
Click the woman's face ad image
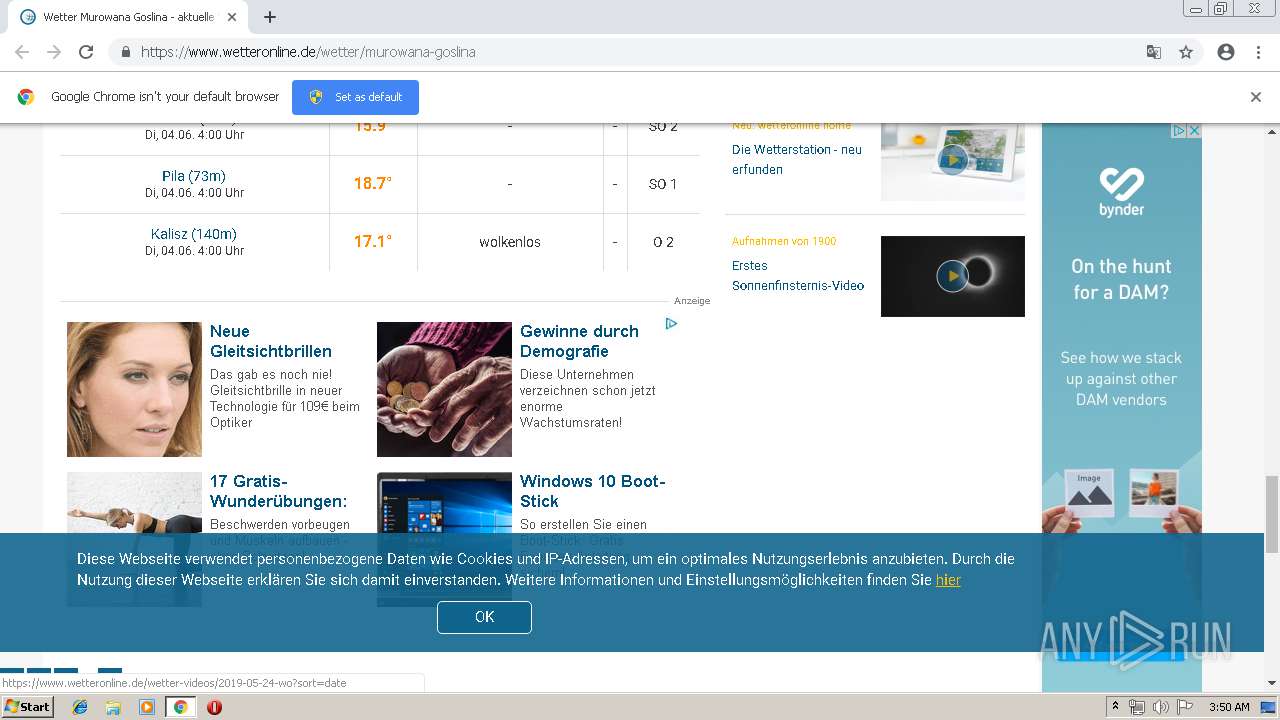click(x=134, y=389)
